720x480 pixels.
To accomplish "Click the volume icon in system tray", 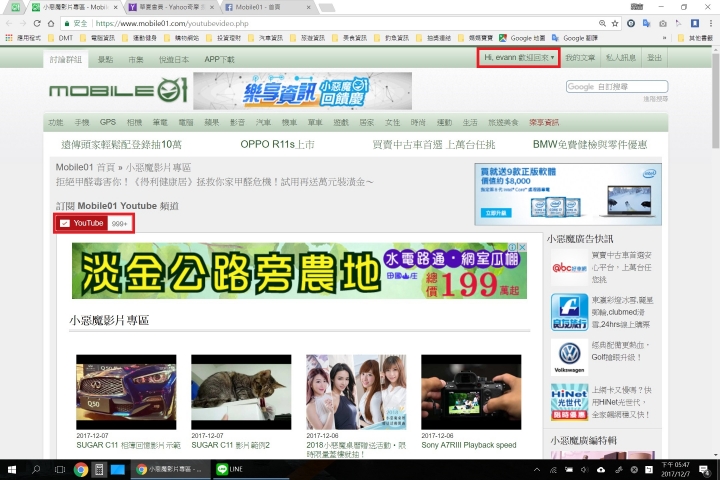I will coord(584,469).
